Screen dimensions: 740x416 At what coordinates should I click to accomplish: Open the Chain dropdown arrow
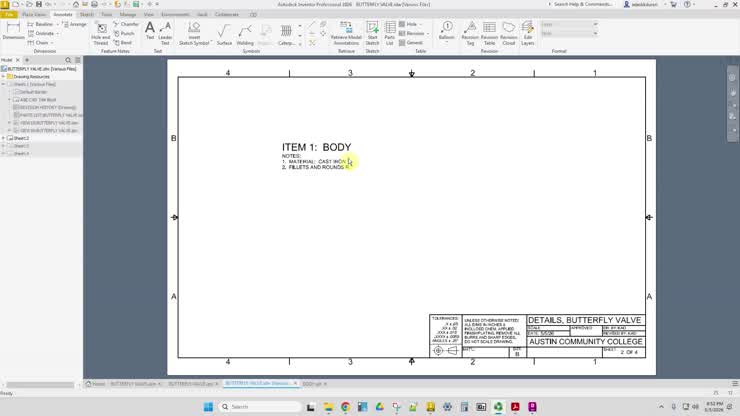tap(51, 43)
